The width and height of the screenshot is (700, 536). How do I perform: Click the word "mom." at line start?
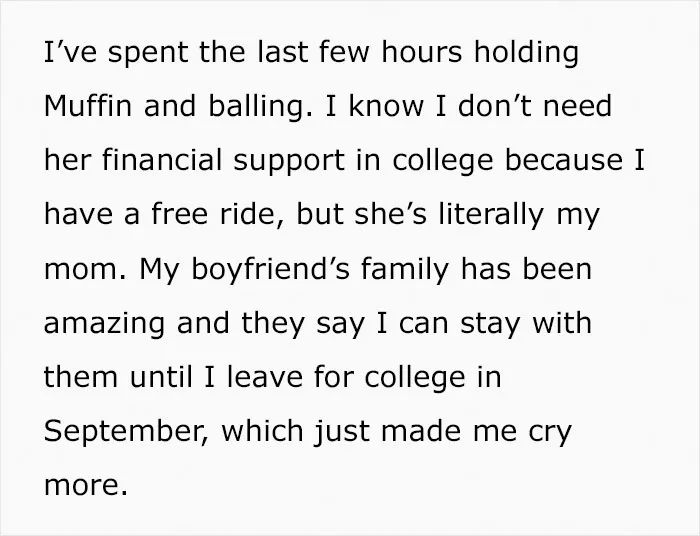coord(86,269)
